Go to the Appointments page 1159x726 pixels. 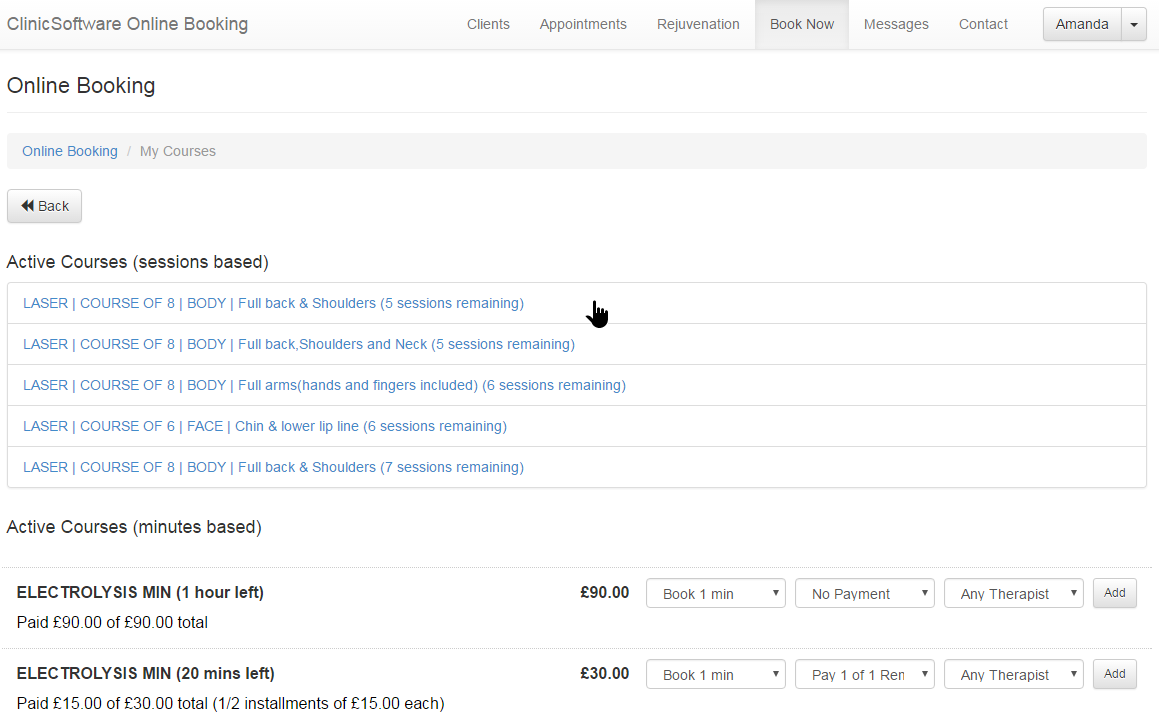click(x=583, y=25)
